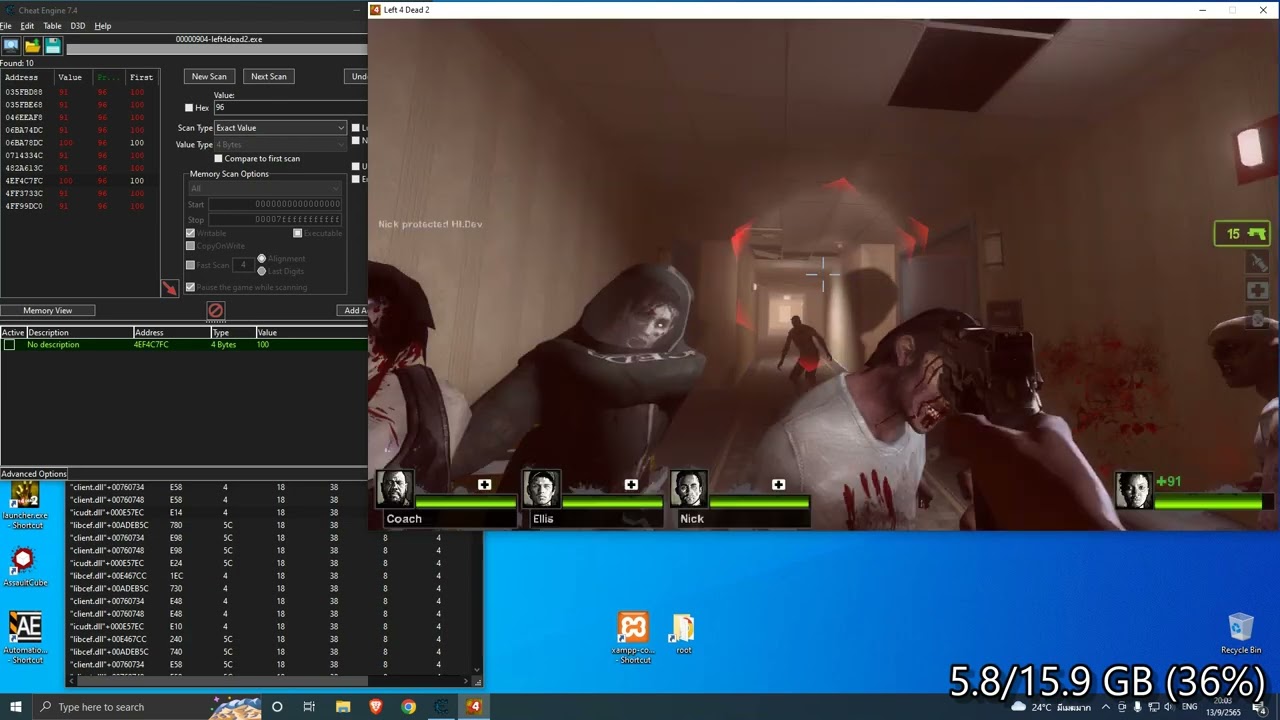Open the Automation shortcut with AE icon
The height and width of the screenshot is (720, 1280).
(x=25, y=638)
